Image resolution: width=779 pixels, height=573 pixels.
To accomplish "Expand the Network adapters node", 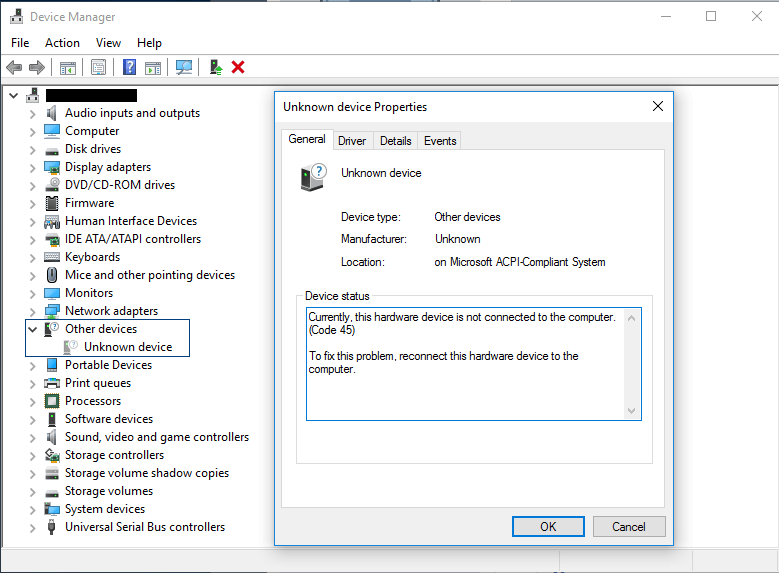I will tap(33, 311).
